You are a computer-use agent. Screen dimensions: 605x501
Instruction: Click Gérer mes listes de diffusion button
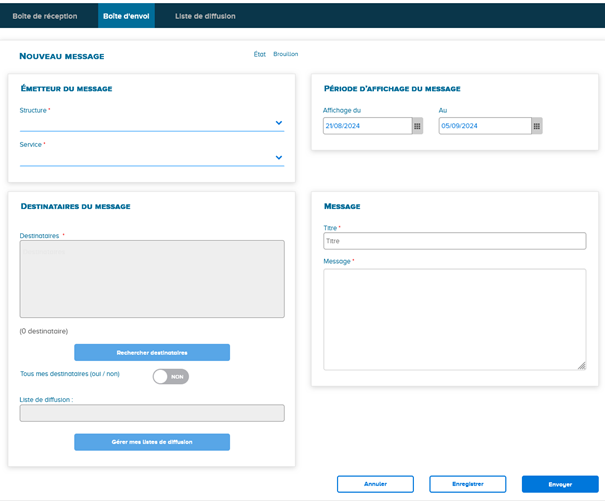[x=152, y=442]
